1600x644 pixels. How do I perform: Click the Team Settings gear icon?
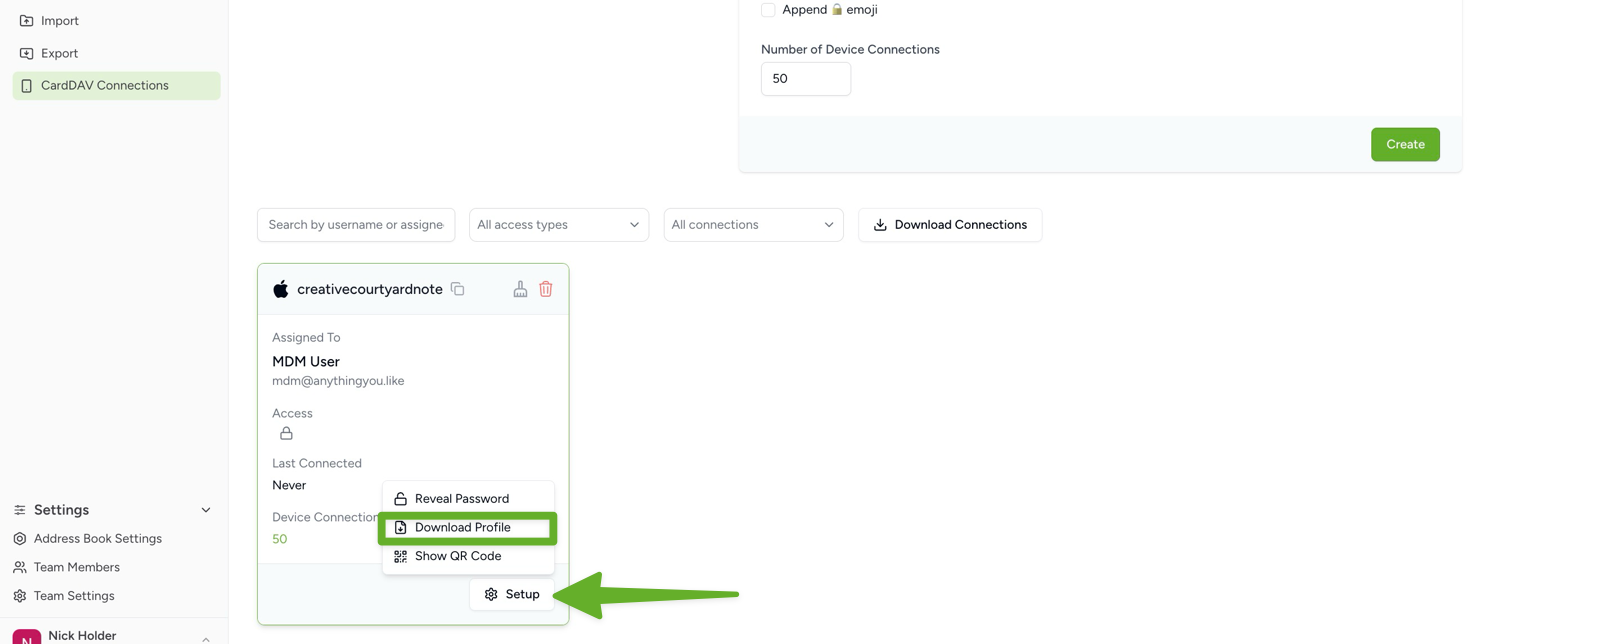tap(20, 596)
